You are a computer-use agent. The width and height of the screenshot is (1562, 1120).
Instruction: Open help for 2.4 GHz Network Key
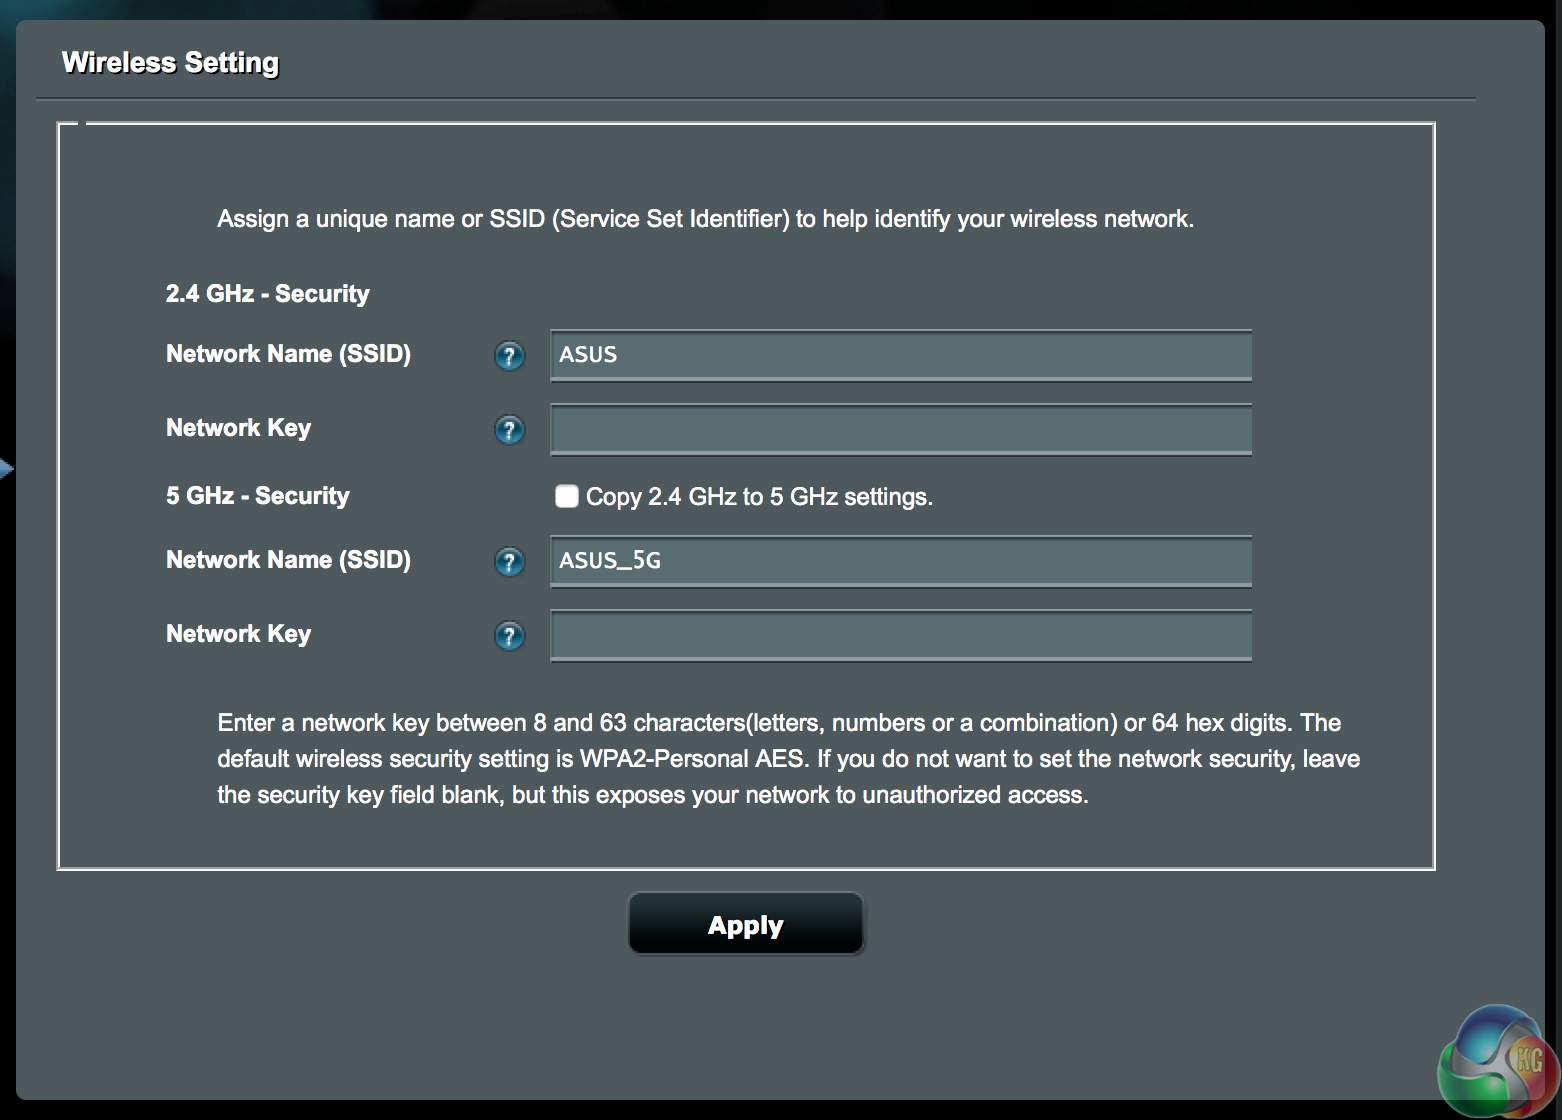click(509, 430)
